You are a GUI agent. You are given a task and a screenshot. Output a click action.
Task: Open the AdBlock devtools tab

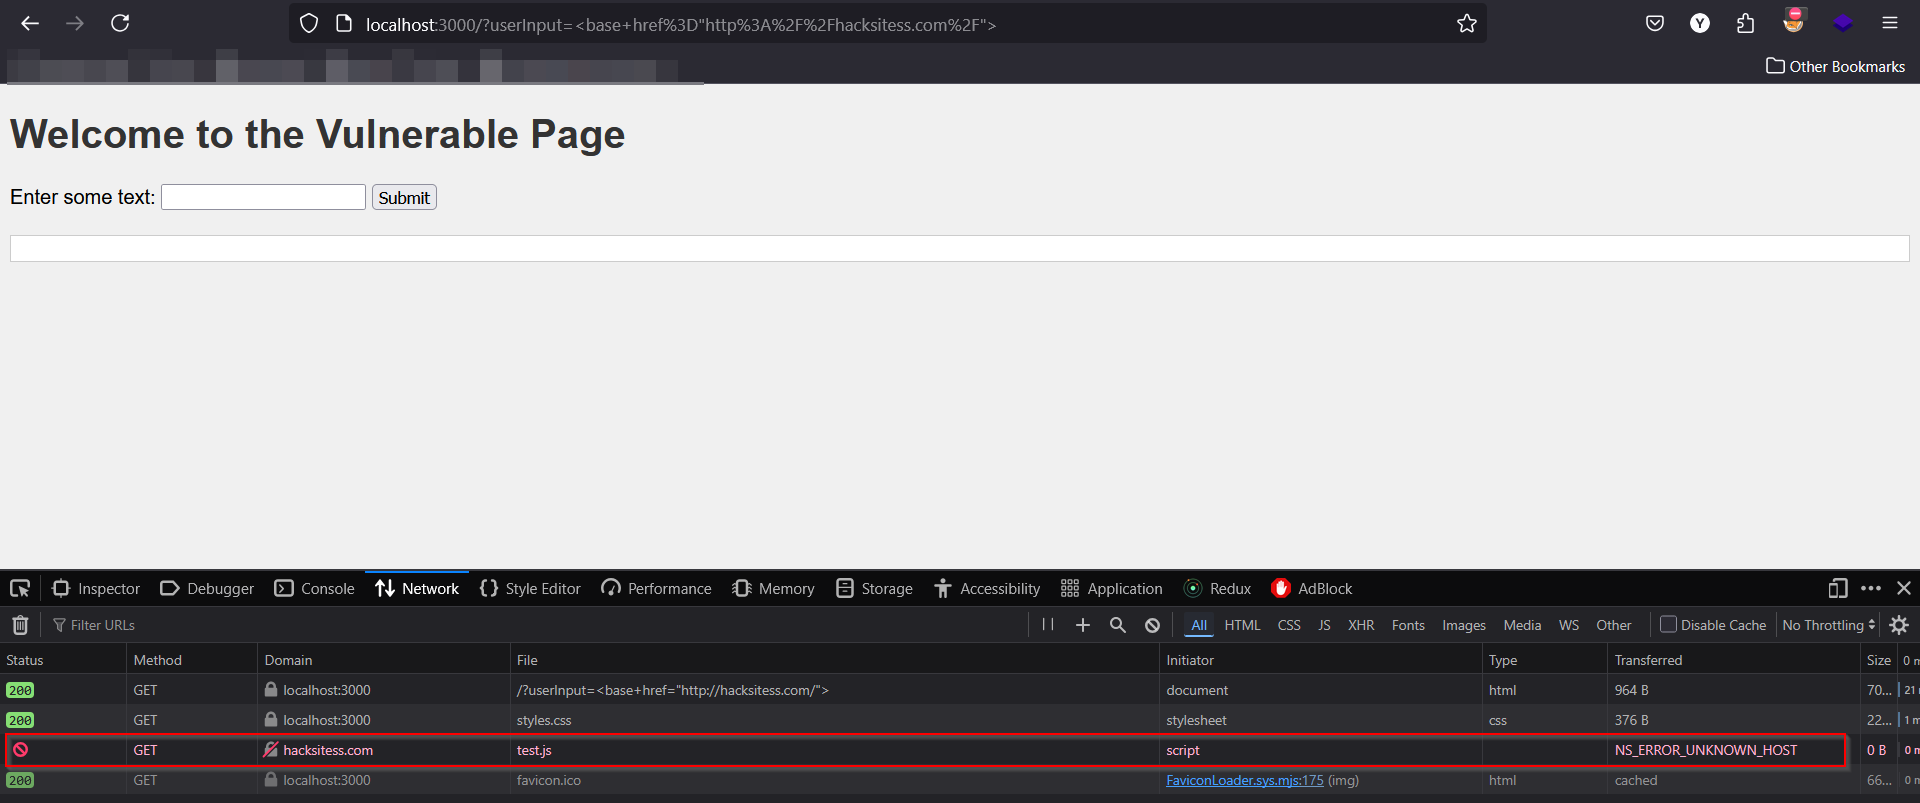tap(1311, 588)
